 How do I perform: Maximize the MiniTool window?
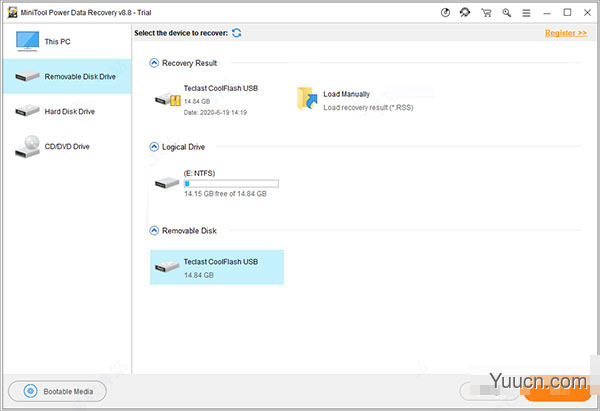tap(567, 13)
